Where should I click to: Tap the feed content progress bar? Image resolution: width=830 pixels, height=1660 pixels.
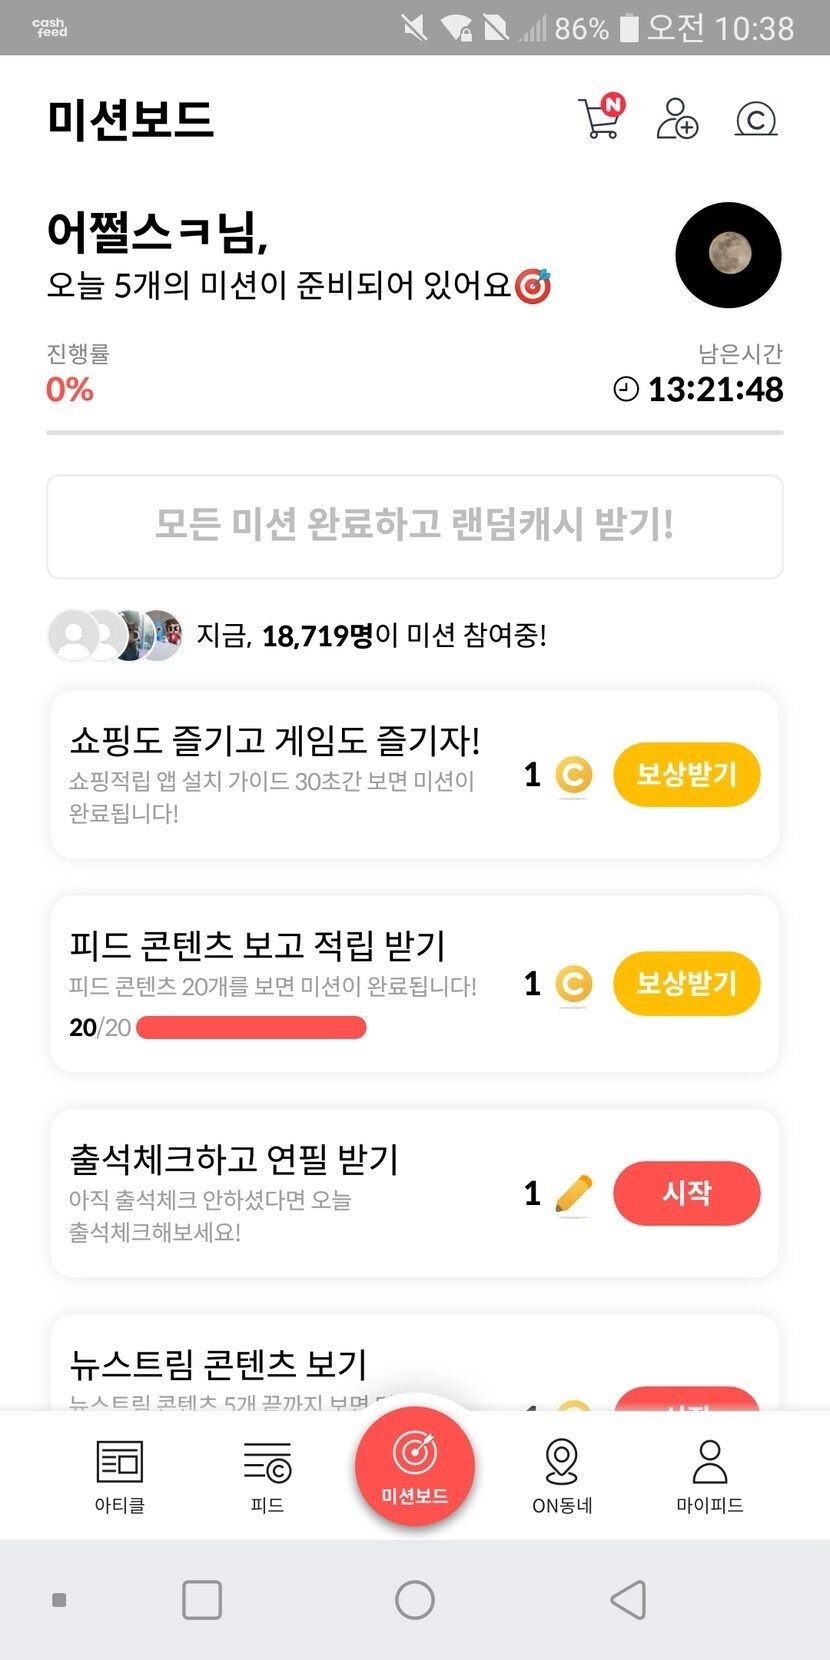(x=251, y=1028)
